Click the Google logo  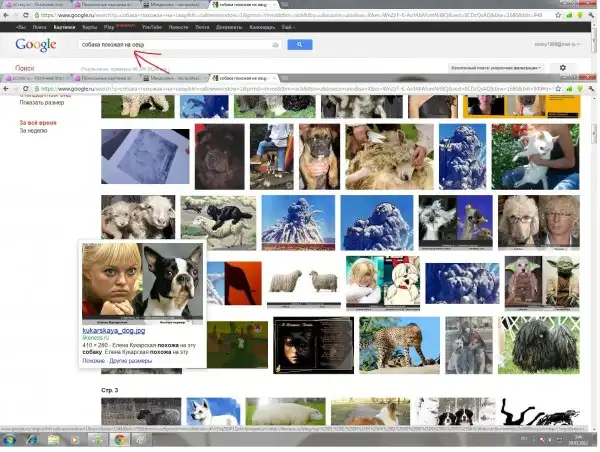tap(35, 45)
